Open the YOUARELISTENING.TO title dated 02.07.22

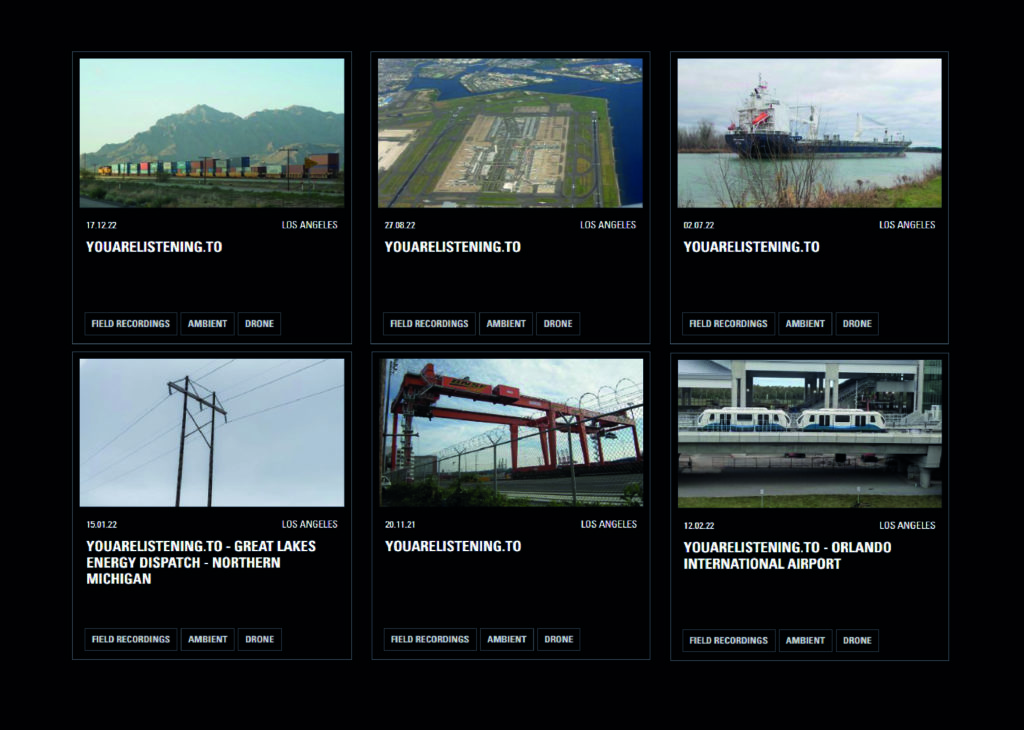(x=751, y=247)
